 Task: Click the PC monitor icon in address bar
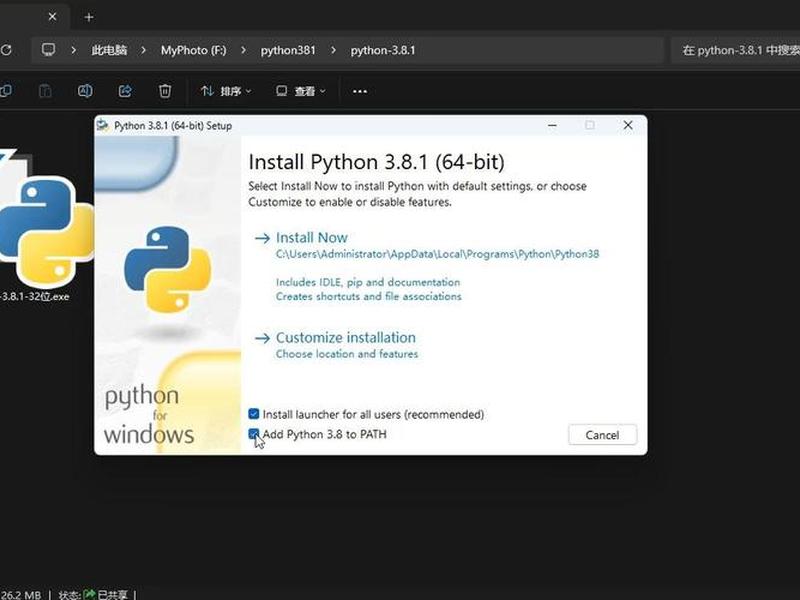(48, 49)
